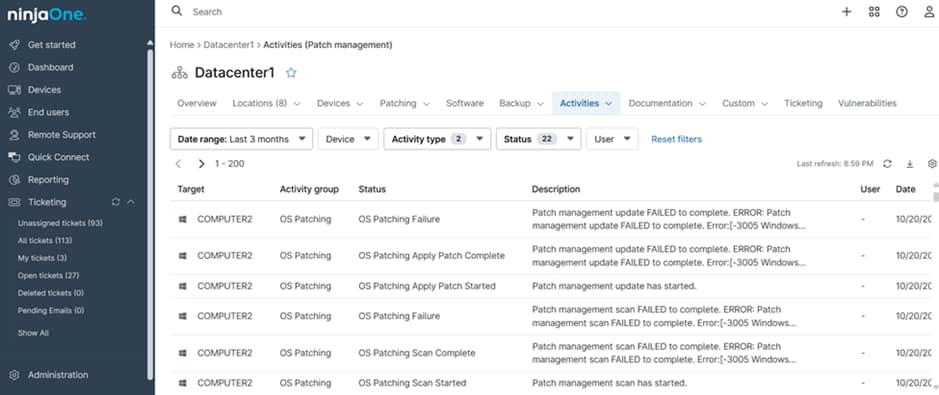Click Windows icon on OS Patching Apply Patch Started row

[x=183, y=286]
